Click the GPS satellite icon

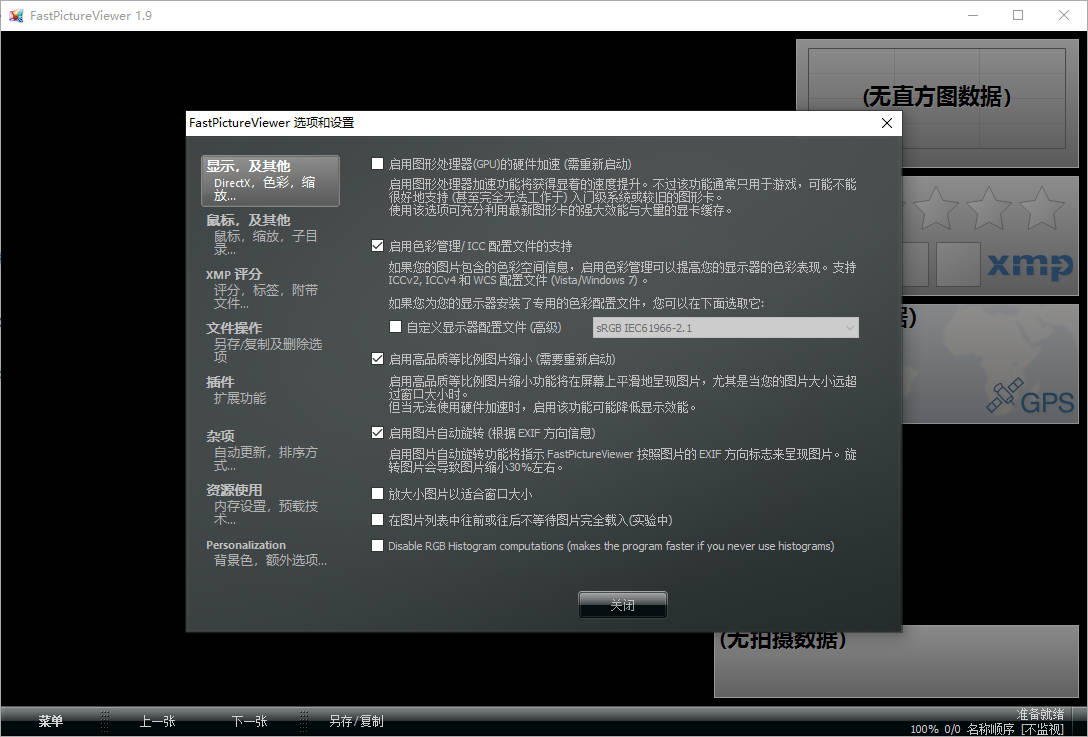[1005, 395]
